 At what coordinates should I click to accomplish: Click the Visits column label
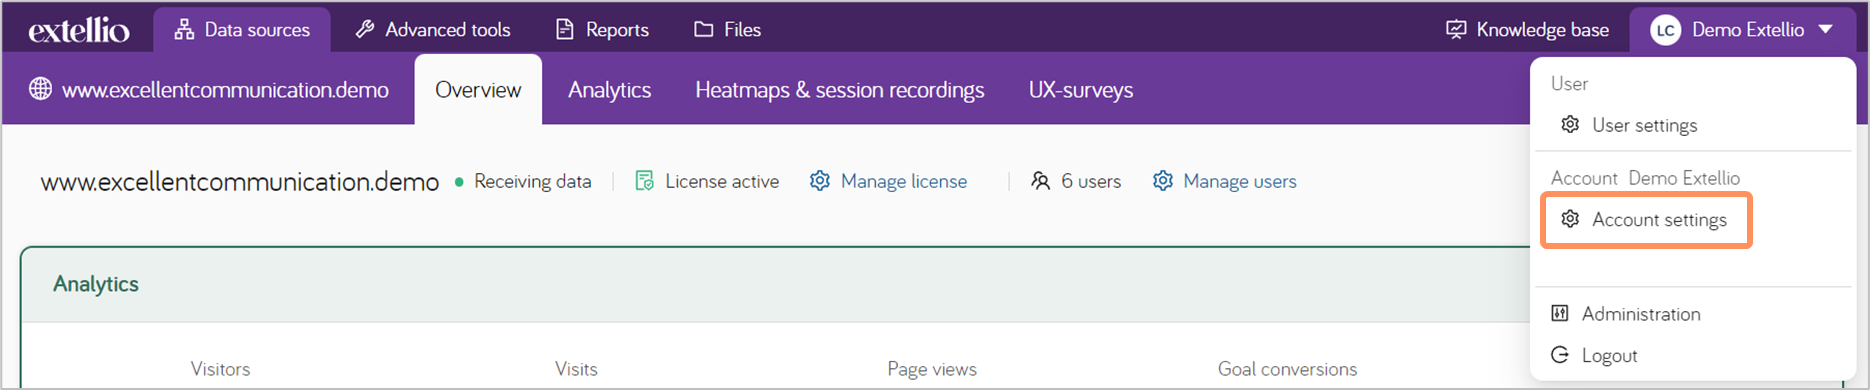point(576,369)
